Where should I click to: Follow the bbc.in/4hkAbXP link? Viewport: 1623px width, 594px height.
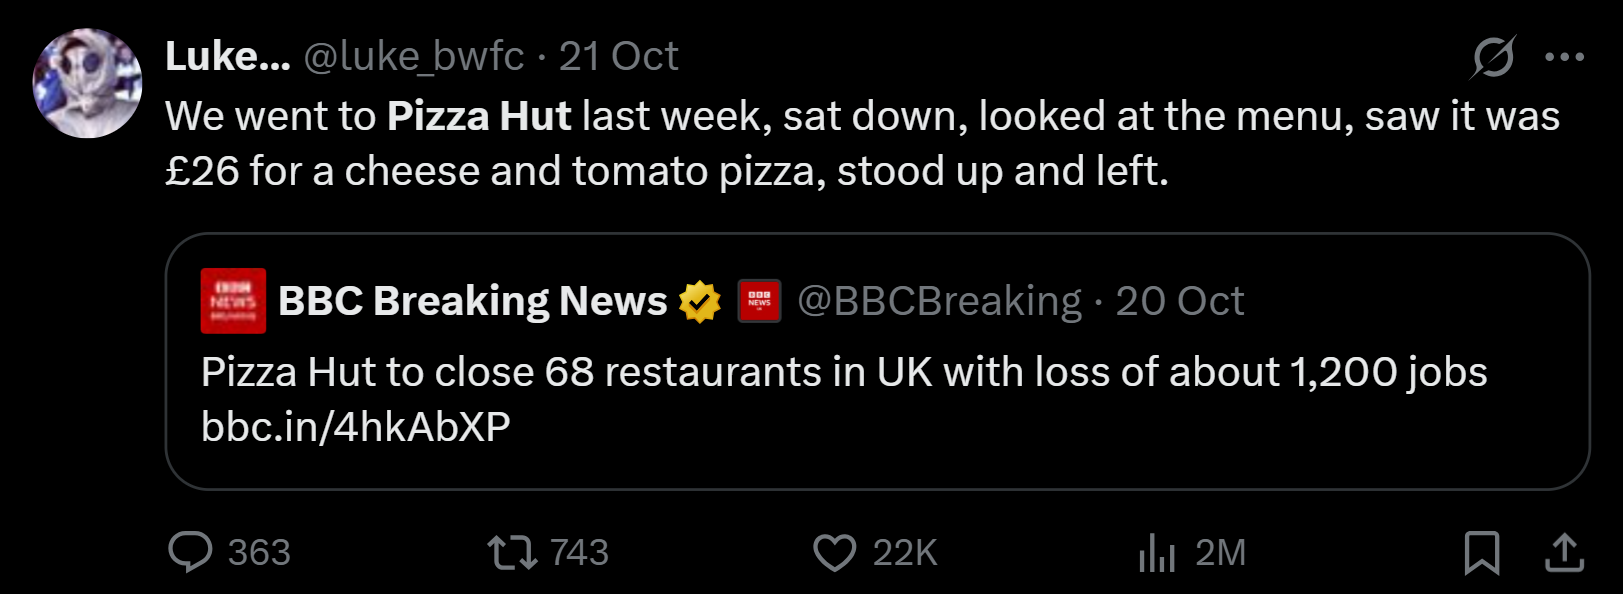356,427
